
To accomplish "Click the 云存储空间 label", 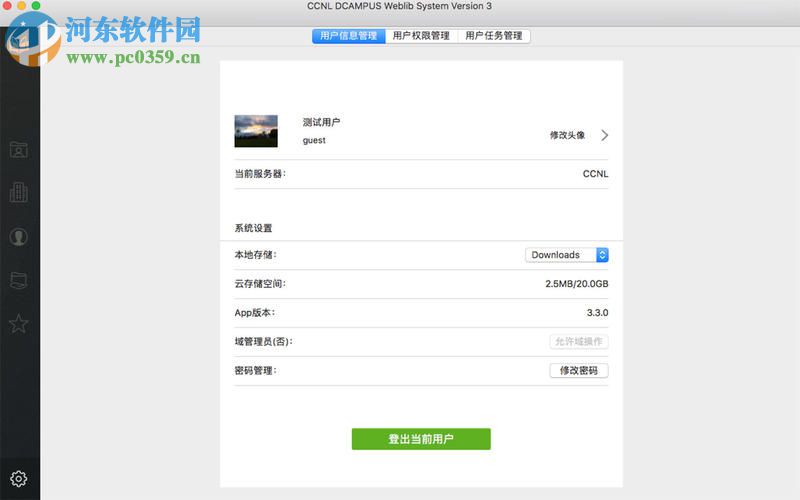I will coord(260,284).
